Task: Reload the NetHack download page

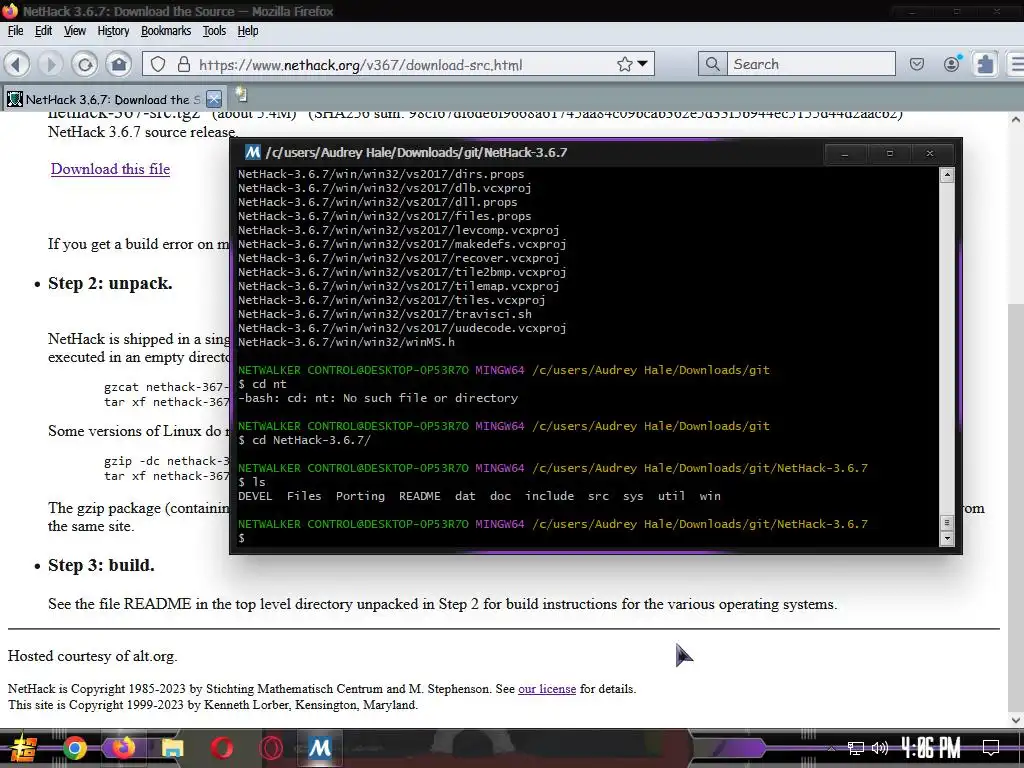Action: click(x=85, y=64)
